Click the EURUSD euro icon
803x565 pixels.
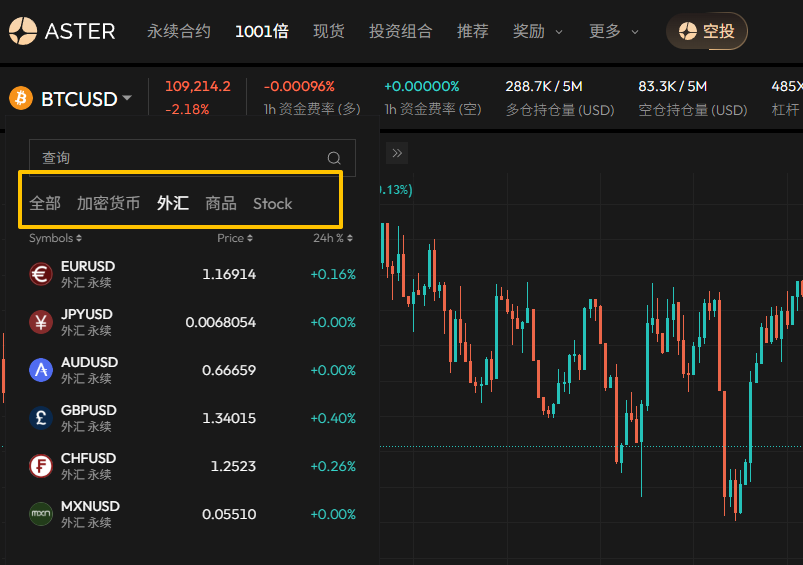click(41, 274)
